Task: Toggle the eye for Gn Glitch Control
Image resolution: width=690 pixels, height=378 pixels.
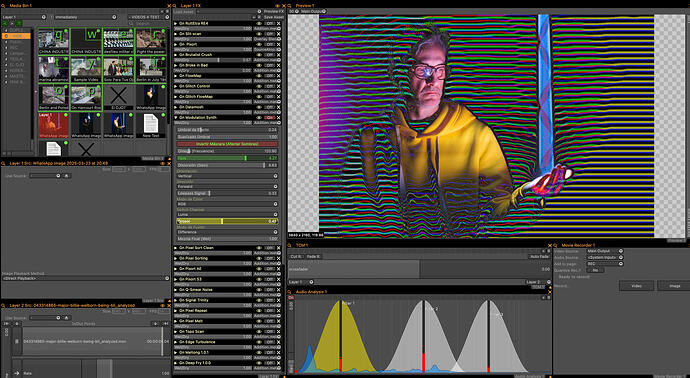Action: 259,86
